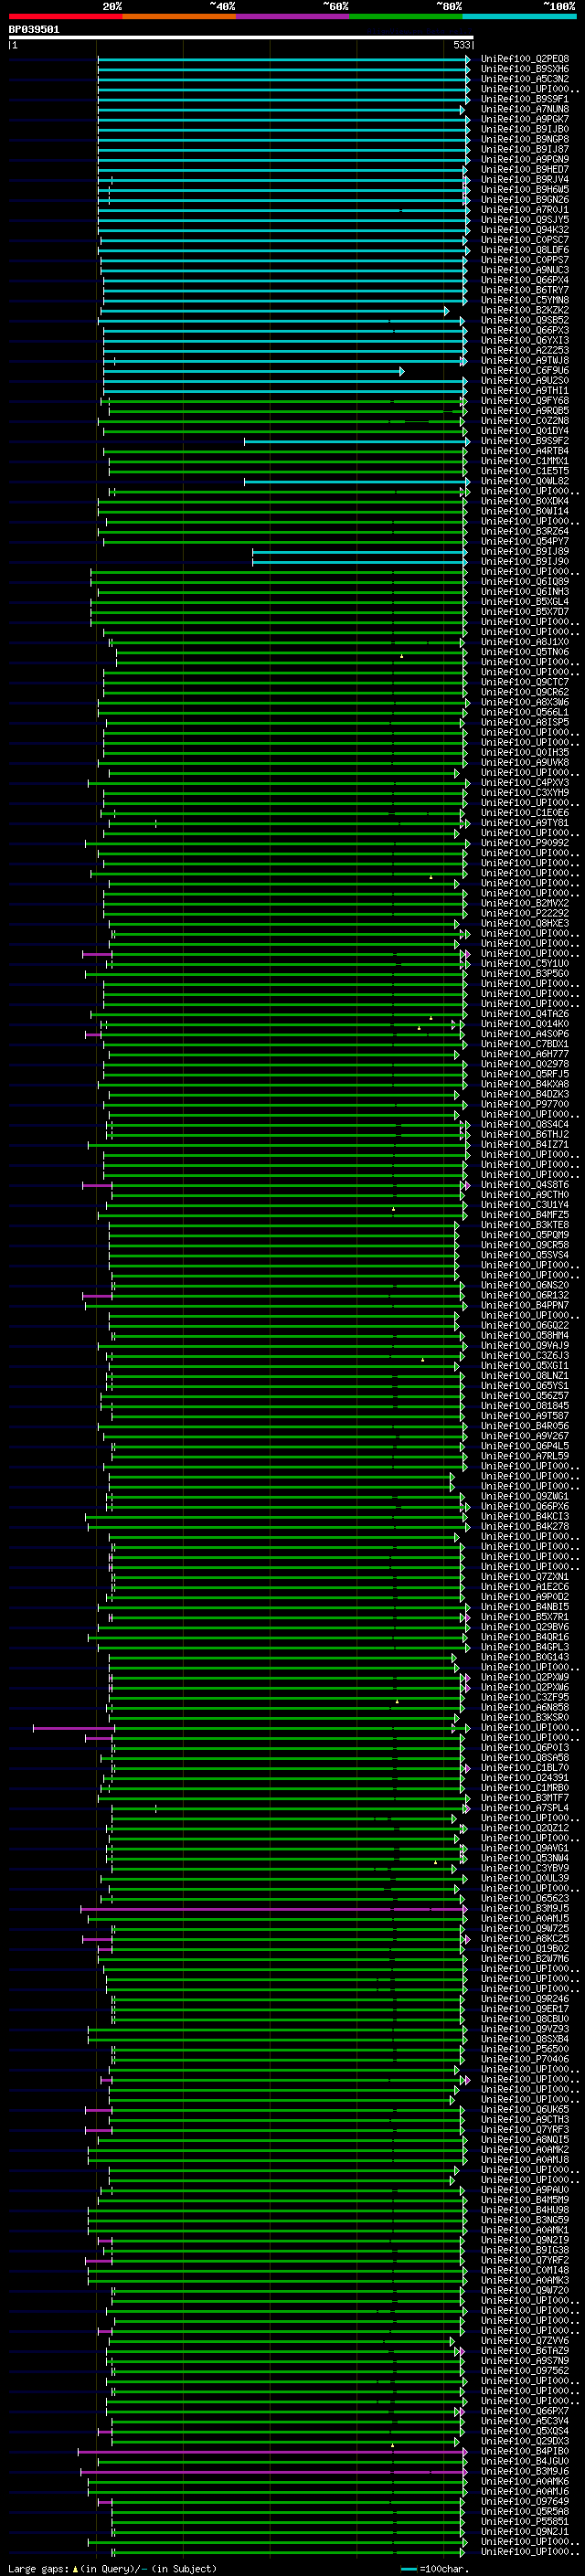Click the UniRef100_A4RTB4 label
This screenshot has height=2576, width=585.
tap(525, 451)
